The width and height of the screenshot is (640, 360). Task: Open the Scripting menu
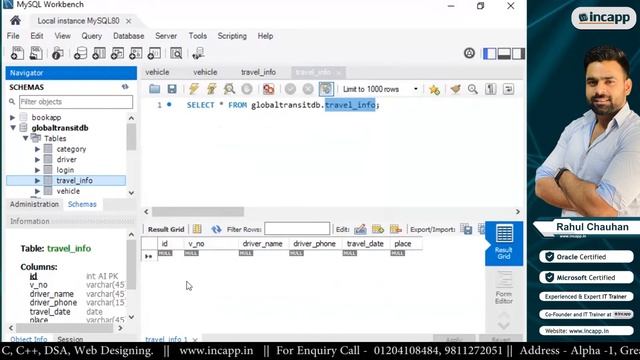click(x=232, y=36)
